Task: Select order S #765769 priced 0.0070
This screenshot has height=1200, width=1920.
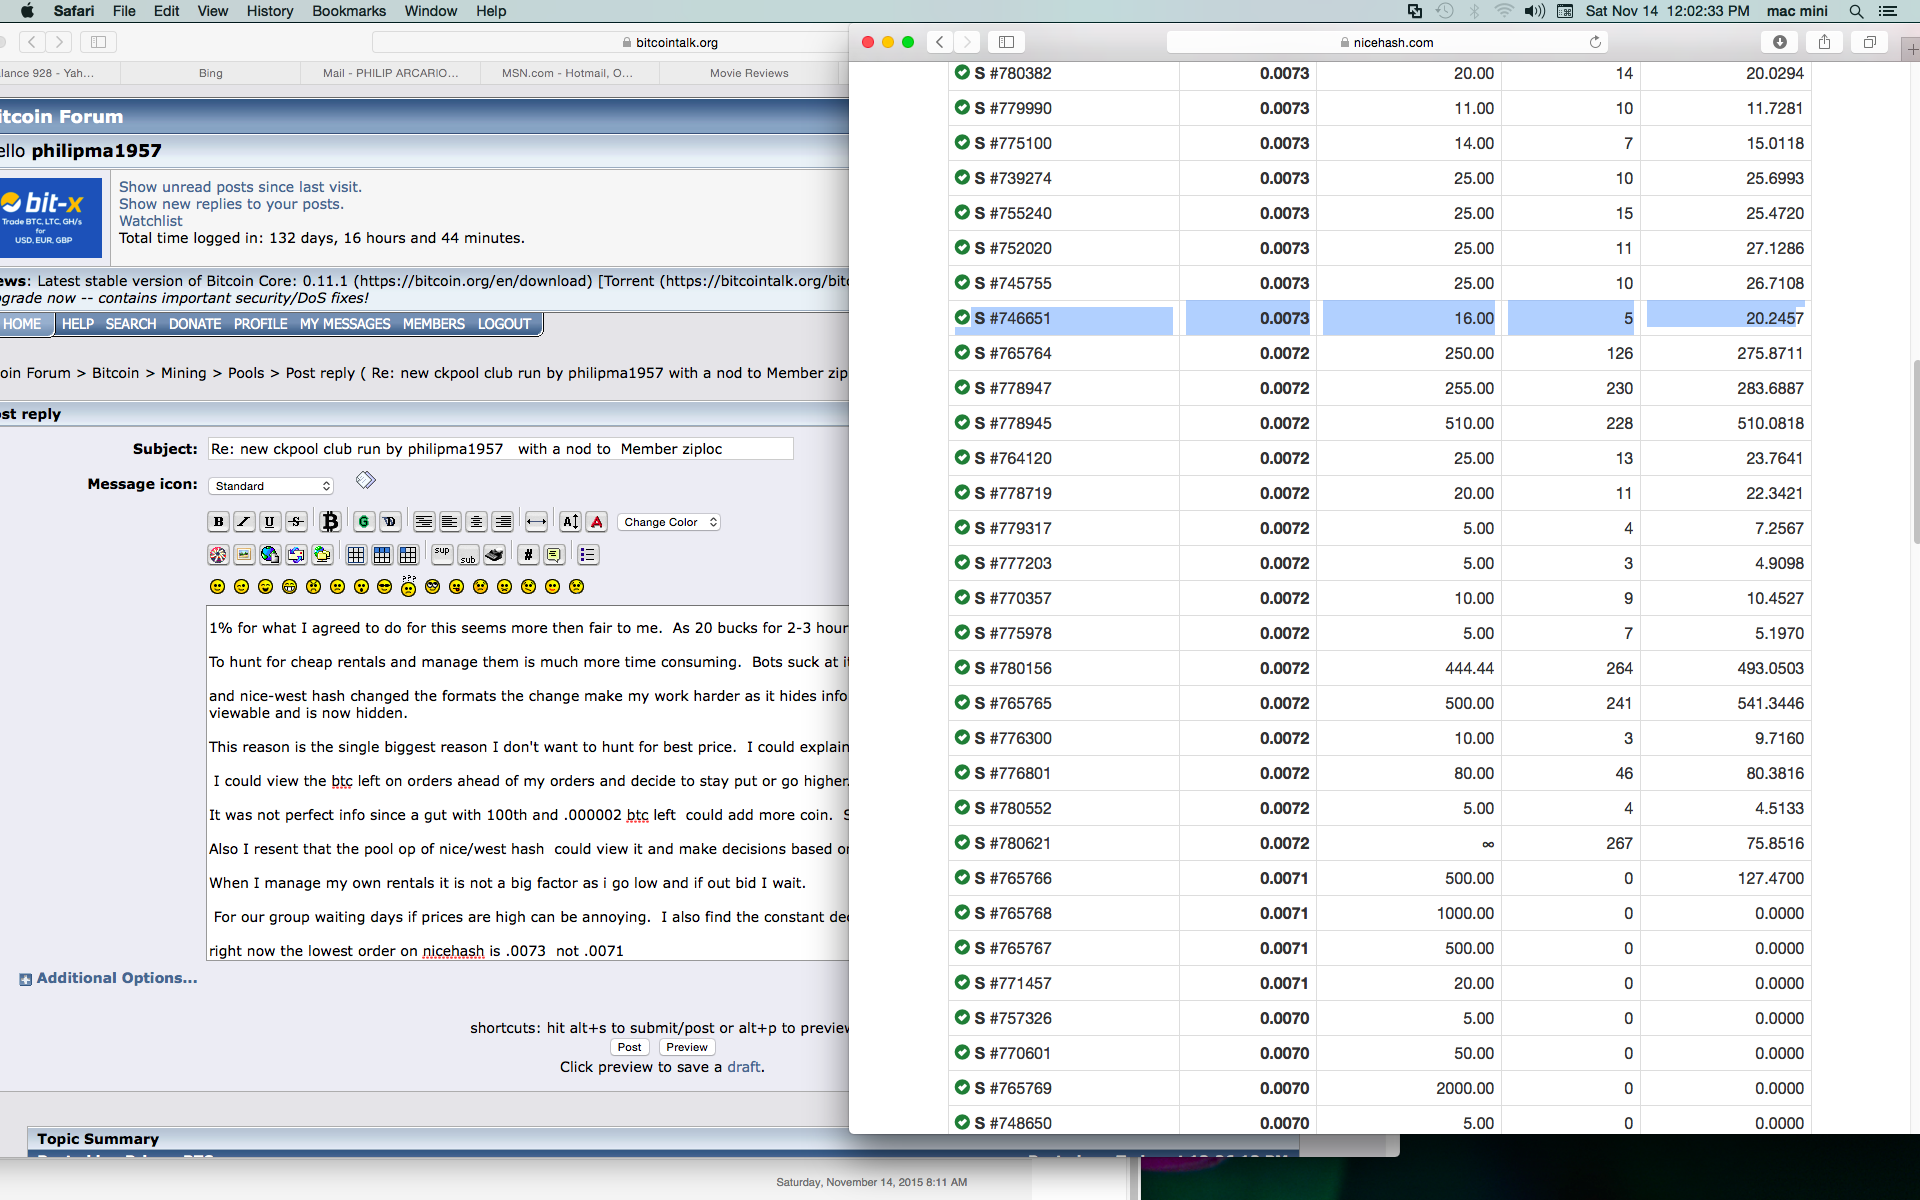Action: point(1380,1088)
